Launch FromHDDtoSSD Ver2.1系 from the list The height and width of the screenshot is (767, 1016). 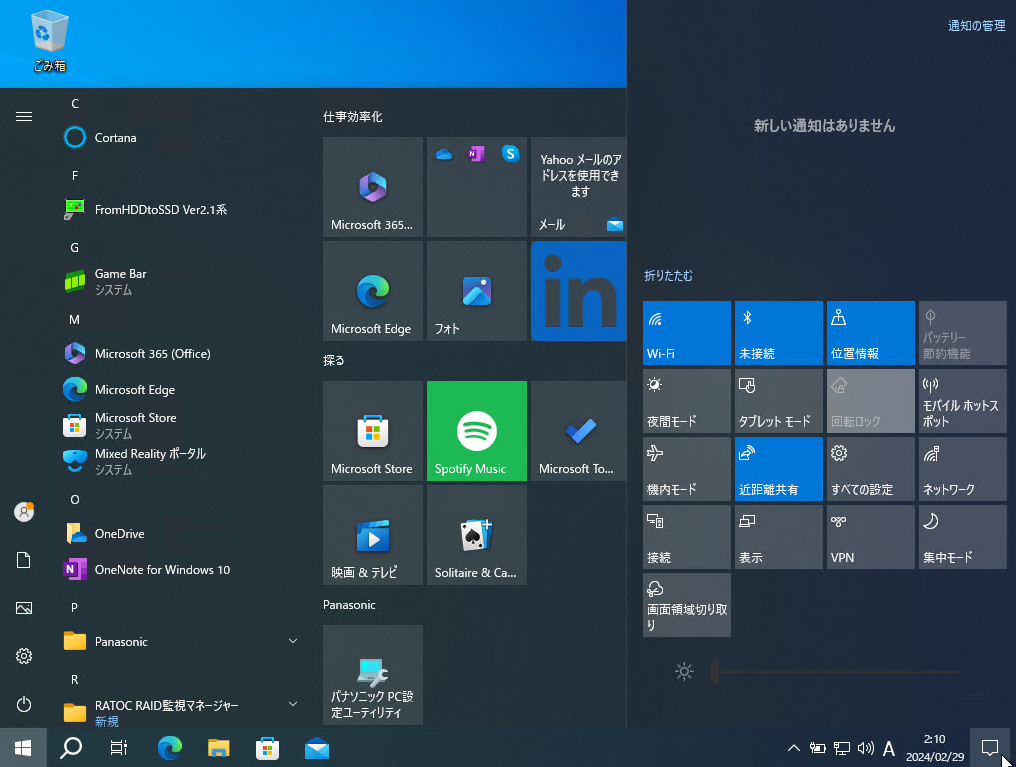[180, 209]
